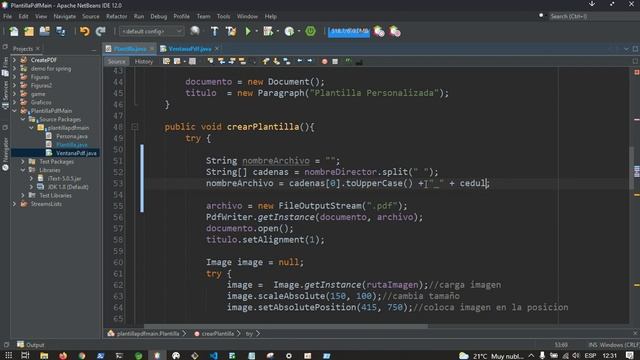Viewport: 640px width, 360px height.
Task: Click the red record macro icon in editor toolbar
Action: click(x=324, y=62)
